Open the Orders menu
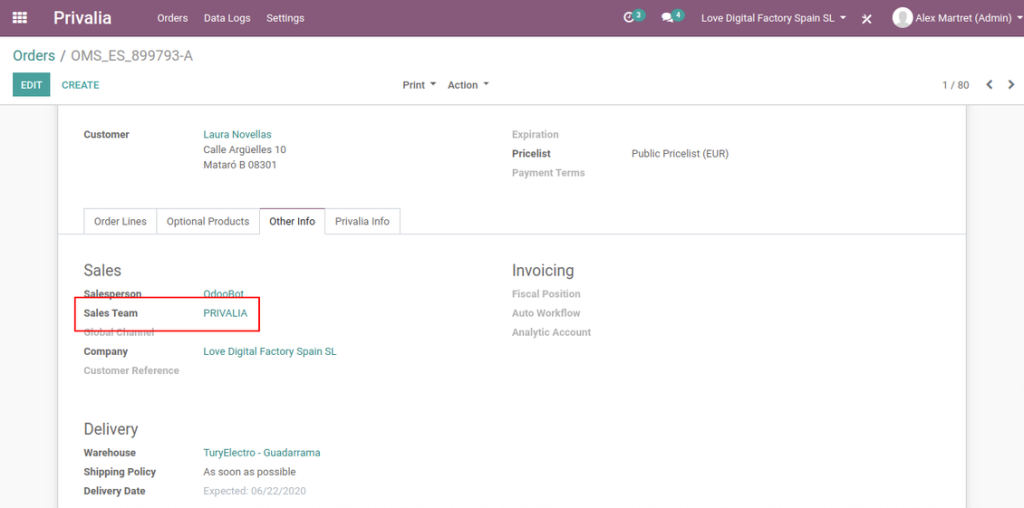1024x508 pixels. (x=172, y=18)
